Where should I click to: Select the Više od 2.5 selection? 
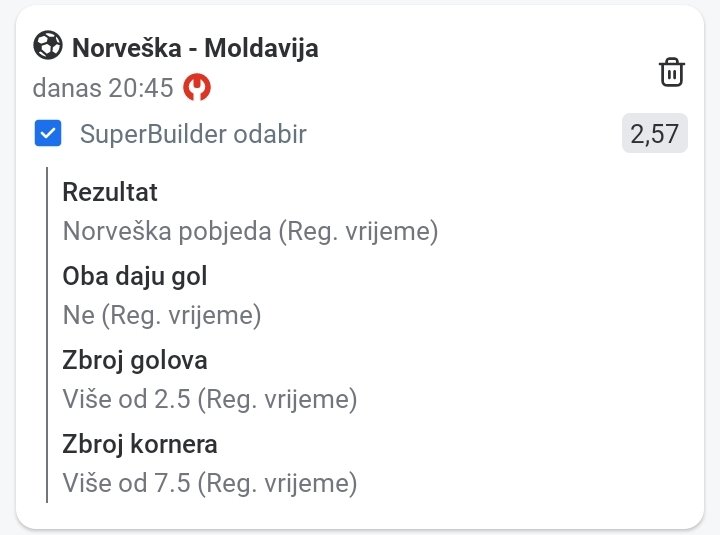pos(209,400)
